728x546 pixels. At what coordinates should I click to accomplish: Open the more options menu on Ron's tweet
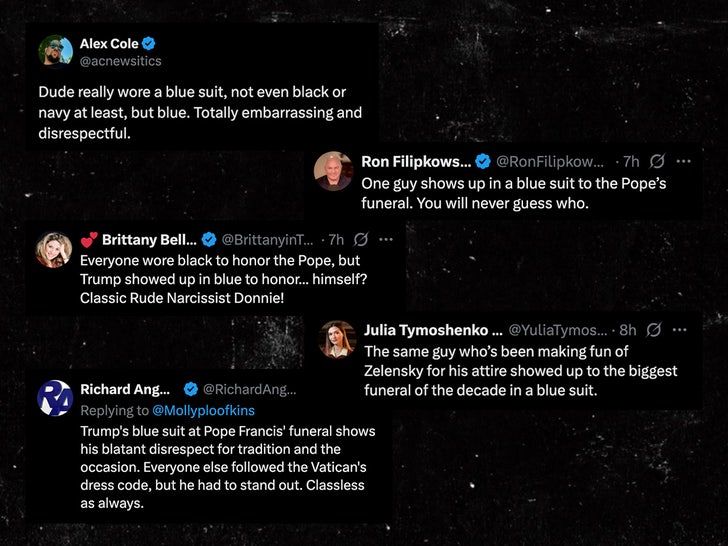click(x=683, y=161)
